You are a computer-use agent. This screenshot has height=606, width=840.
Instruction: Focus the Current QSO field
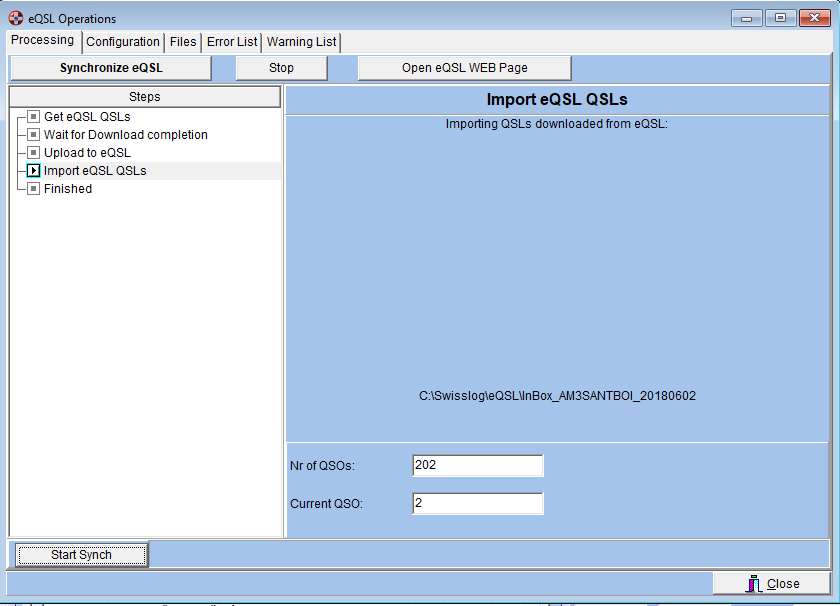(x=477, y=504)
